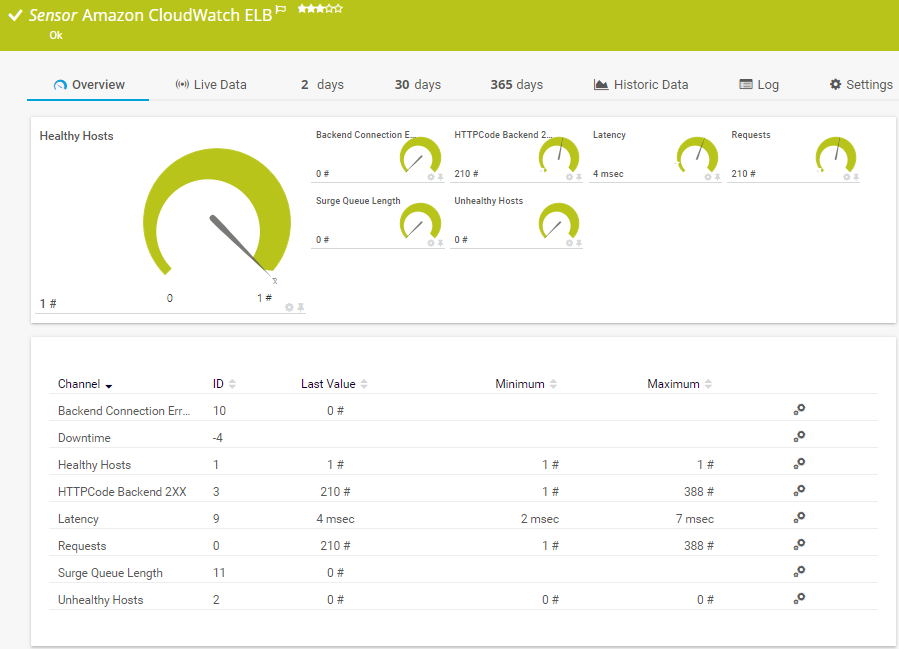Screen dimensions: 899x649
Task: Open gear icon on Requests gauge
Action: click(846, 177)
